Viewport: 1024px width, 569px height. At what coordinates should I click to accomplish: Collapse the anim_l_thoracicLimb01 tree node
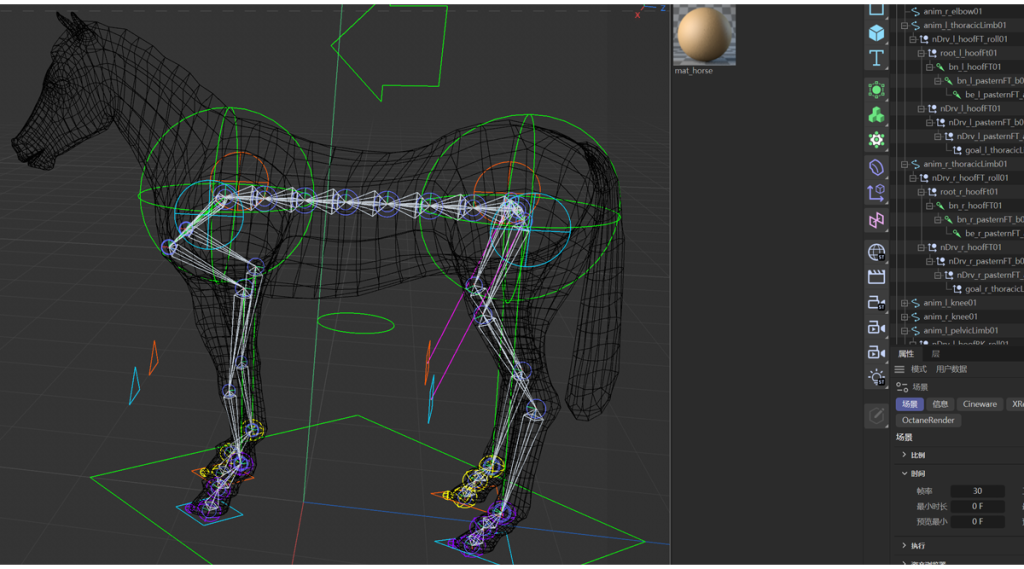pyautogui.click(x=905, y=26)
